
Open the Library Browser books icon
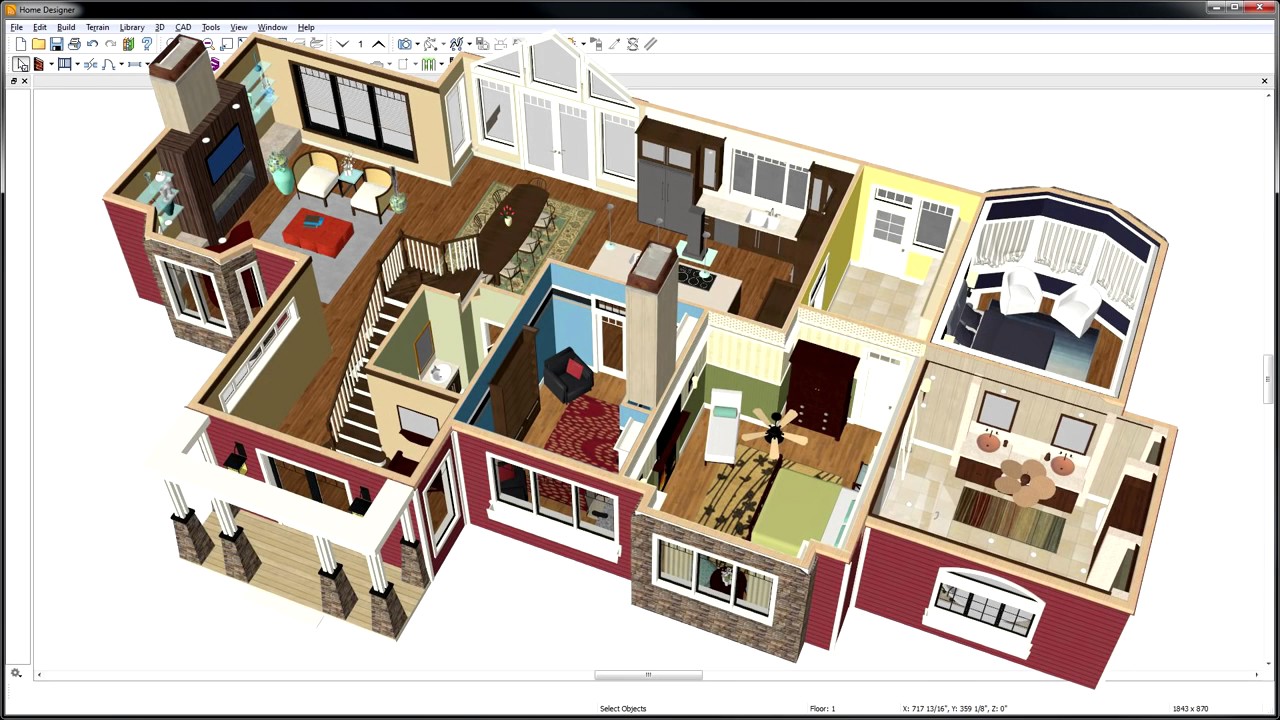[128, 44]
